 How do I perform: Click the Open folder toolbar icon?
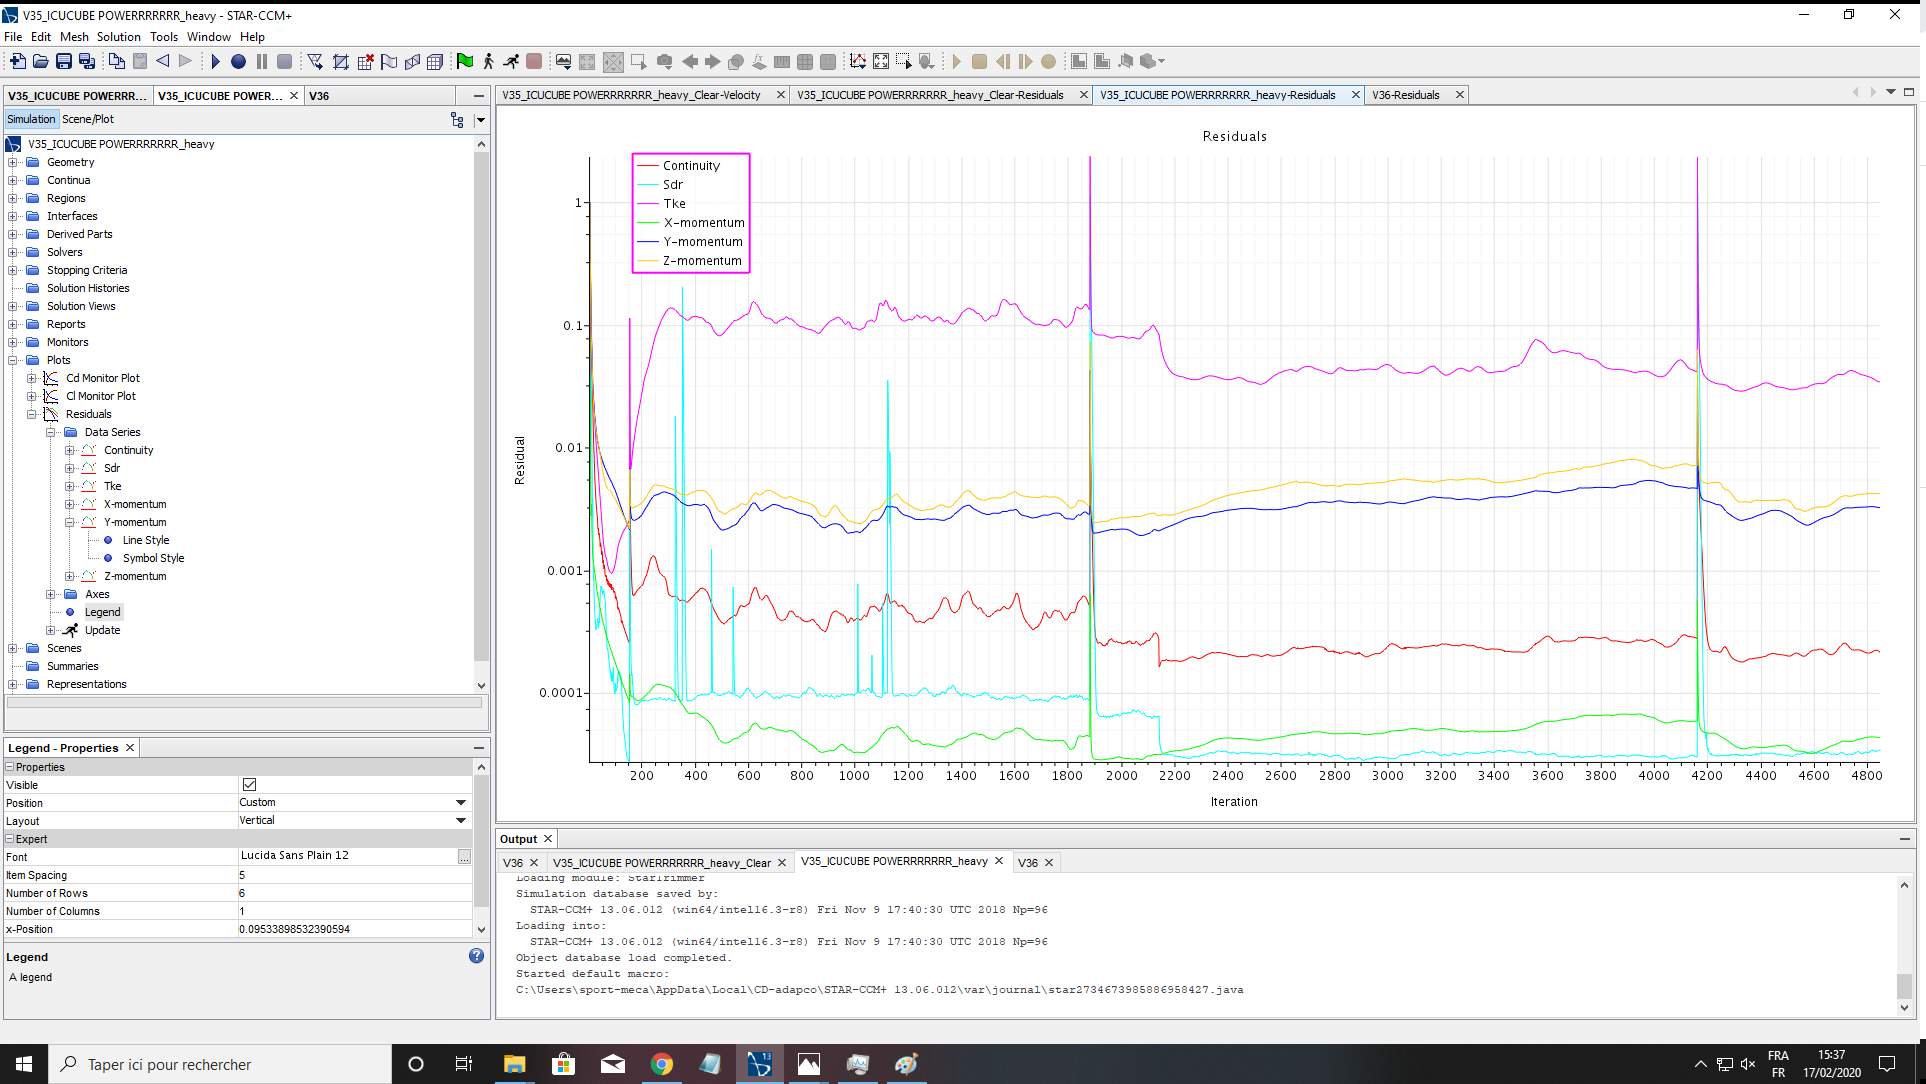tap(41, 62)
